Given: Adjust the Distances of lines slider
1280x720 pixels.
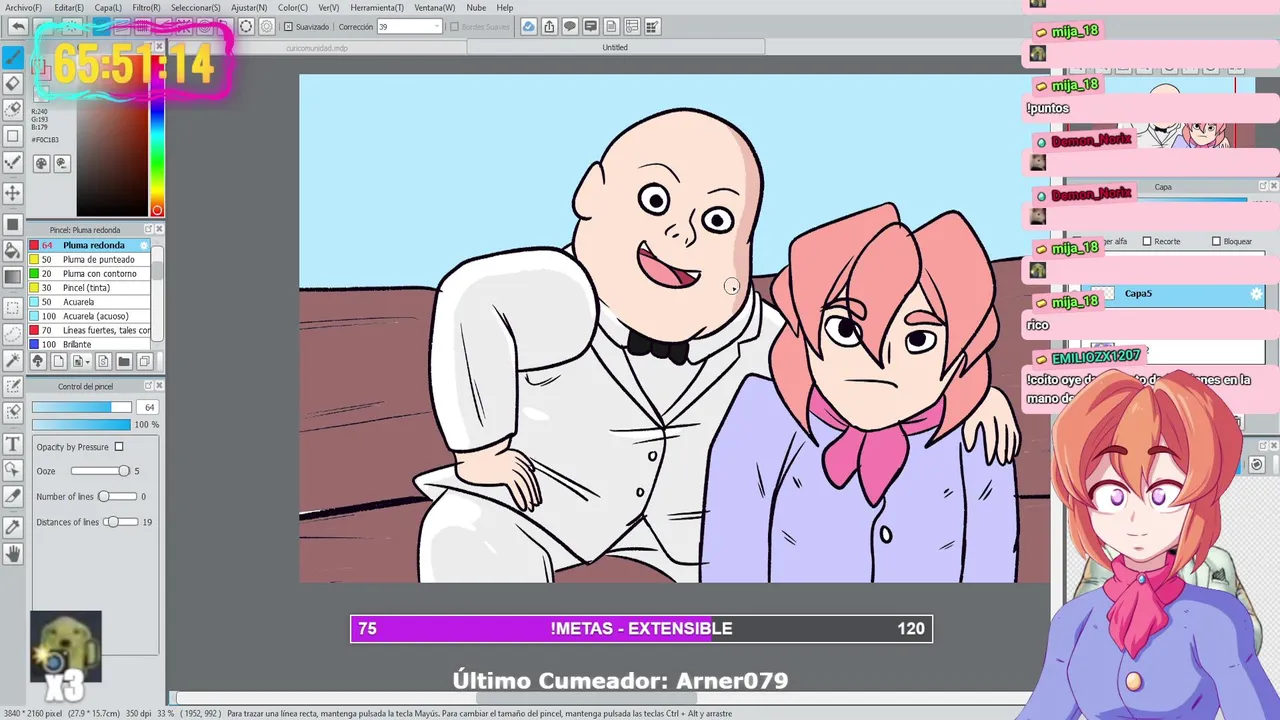Looking at the screenshot, I should 120,522.
